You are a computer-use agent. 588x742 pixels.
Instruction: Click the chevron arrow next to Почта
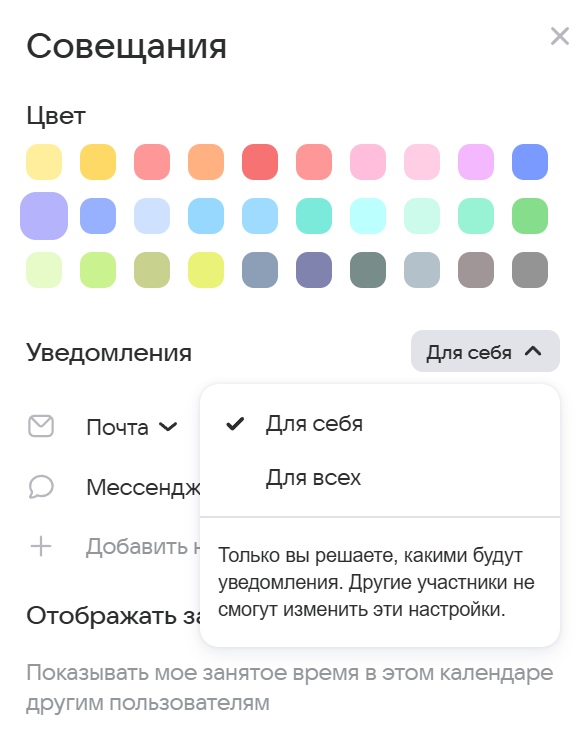[168, 427]
